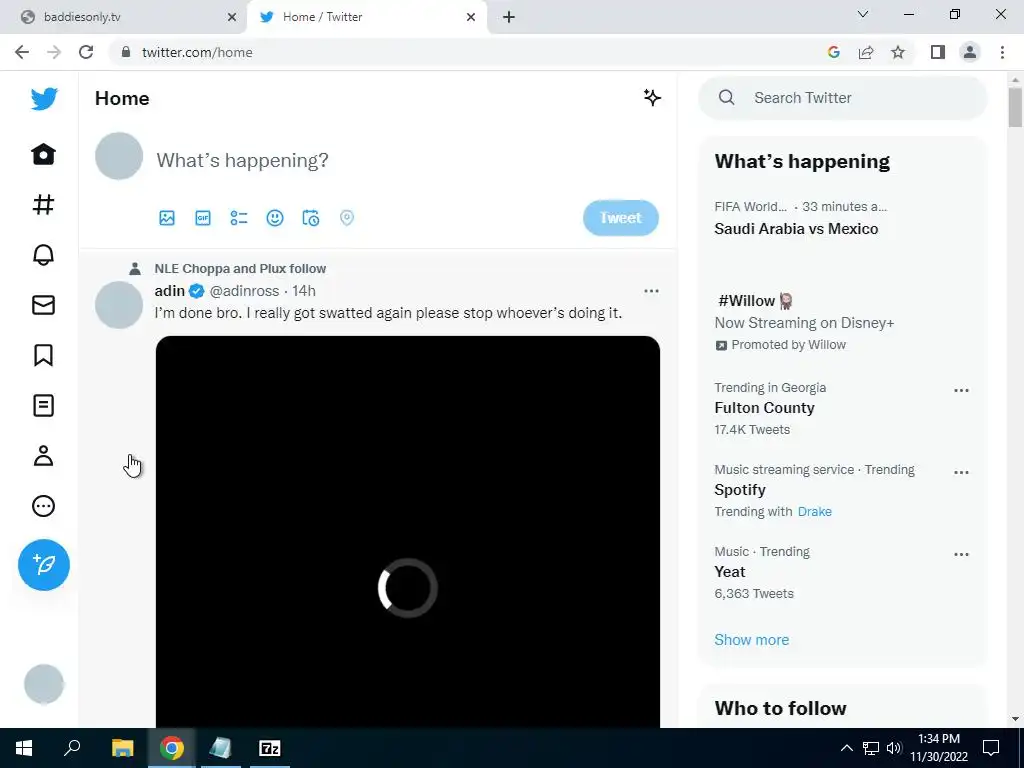Add a poll to tweet
This screenshot has width=1024, height=768.
pyautogui.click(x=239, y=218)
